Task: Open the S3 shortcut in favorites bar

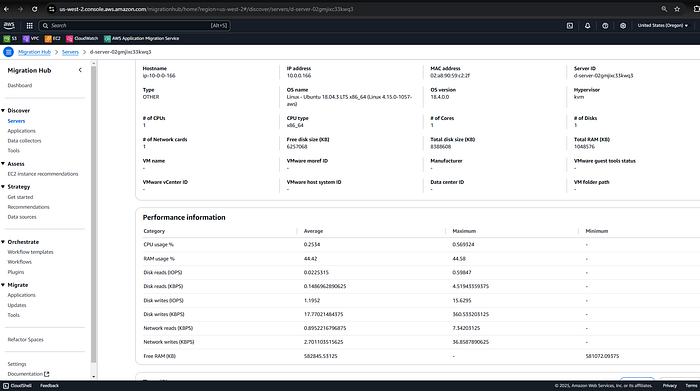Action: click(x=10, y=38)
